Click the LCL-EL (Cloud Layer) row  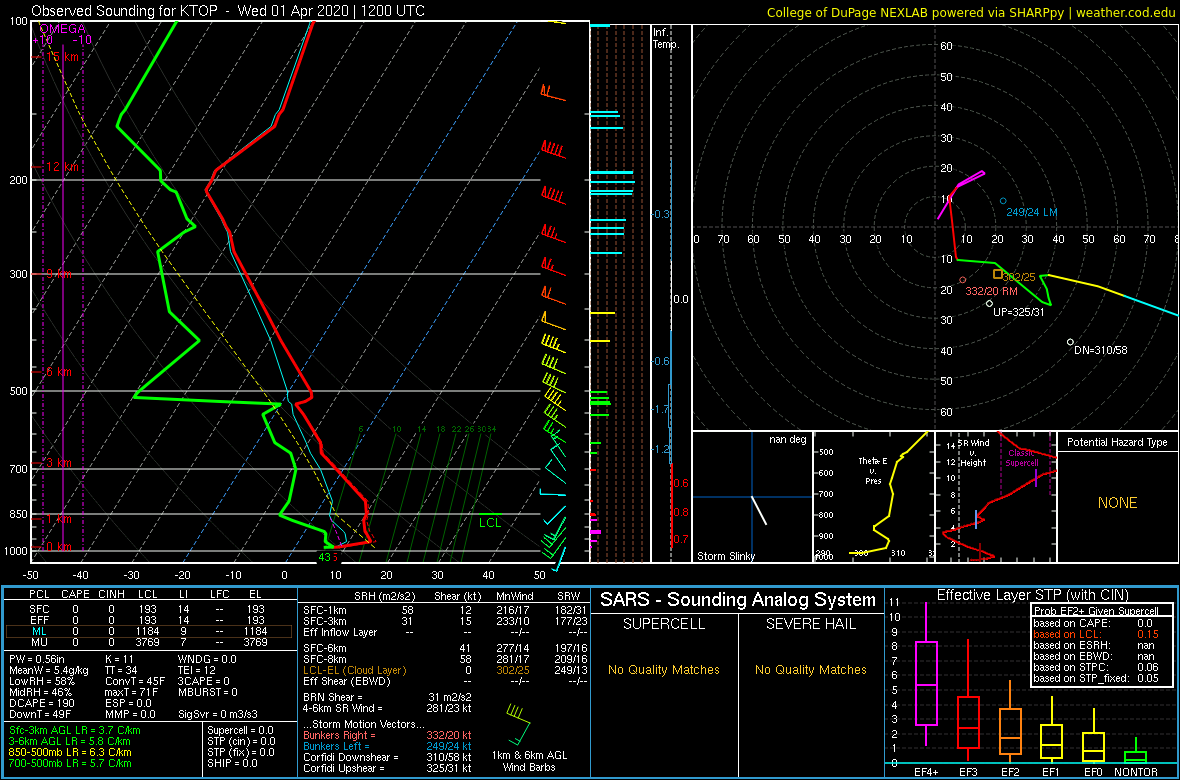pyautogui.click(x=445, y=670)
